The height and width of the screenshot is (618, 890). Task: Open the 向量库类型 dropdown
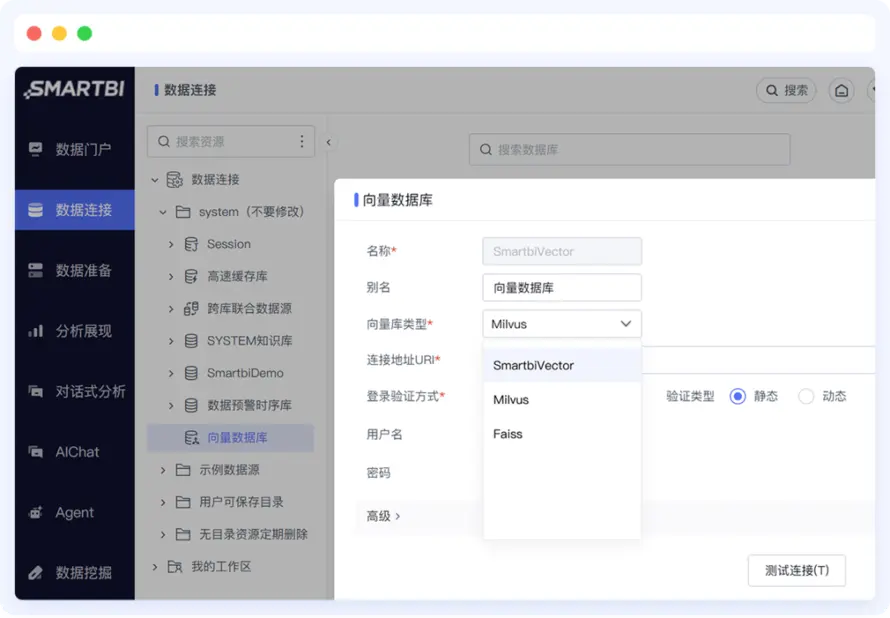[561, 324]
